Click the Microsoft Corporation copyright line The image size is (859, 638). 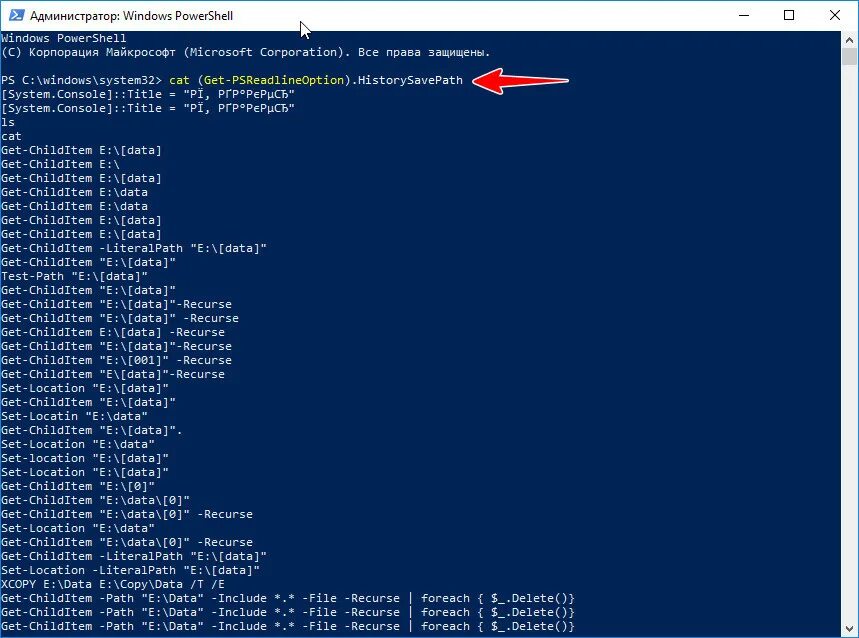click(245, 53)
